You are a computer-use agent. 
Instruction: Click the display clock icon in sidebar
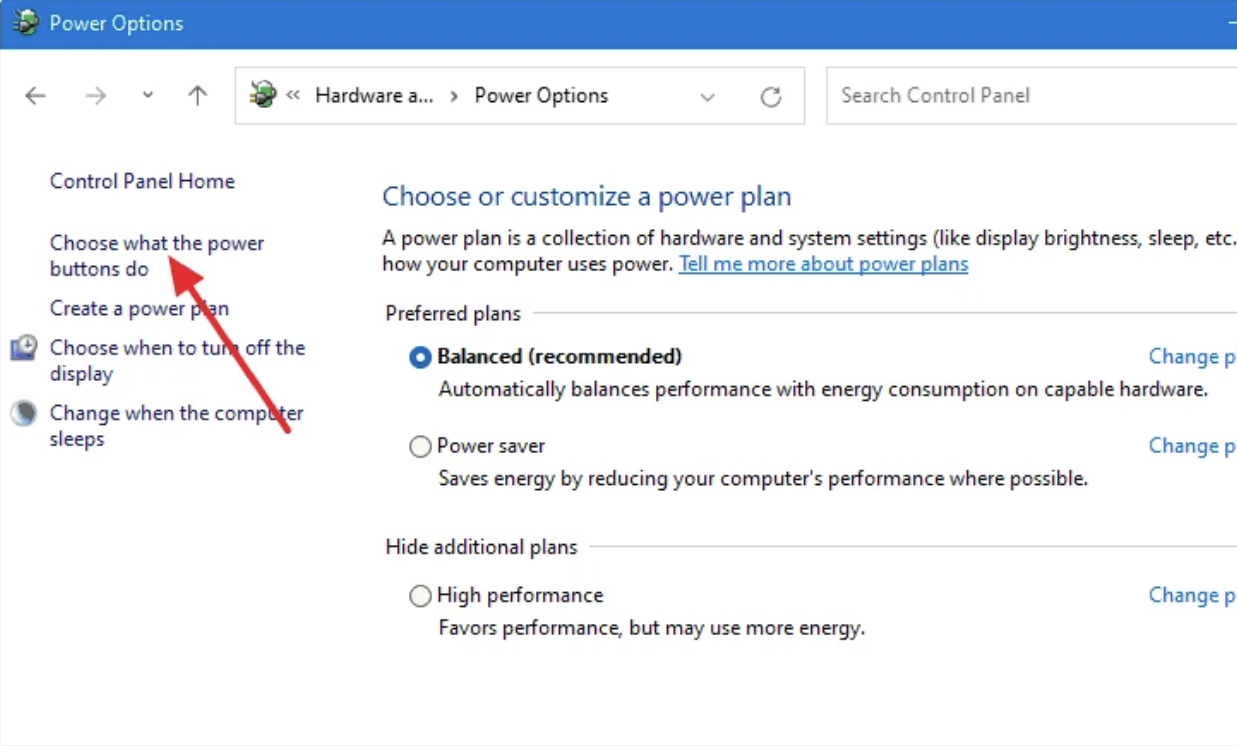(x=24, y=348)
